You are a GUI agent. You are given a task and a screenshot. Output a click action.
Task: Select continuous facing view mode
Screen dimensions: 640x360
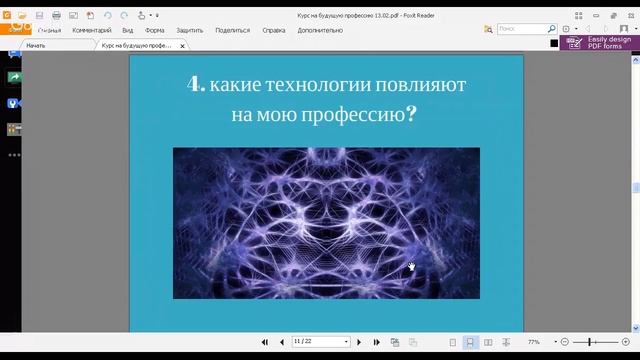point(506,342)
